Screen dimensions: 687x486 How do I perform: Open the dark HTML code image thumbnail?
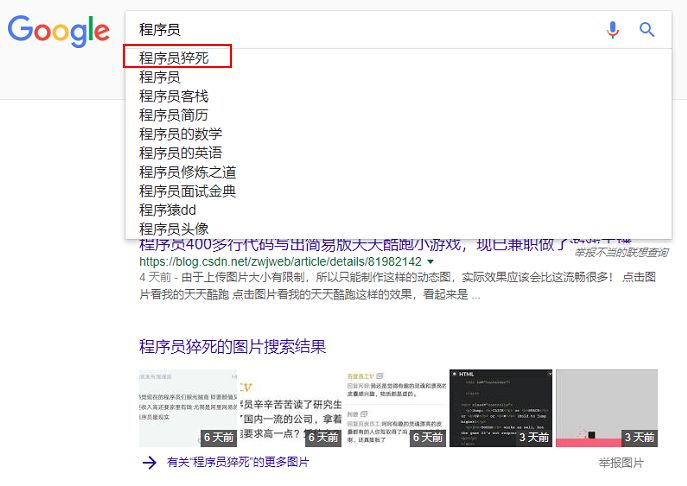coord(501,408)
